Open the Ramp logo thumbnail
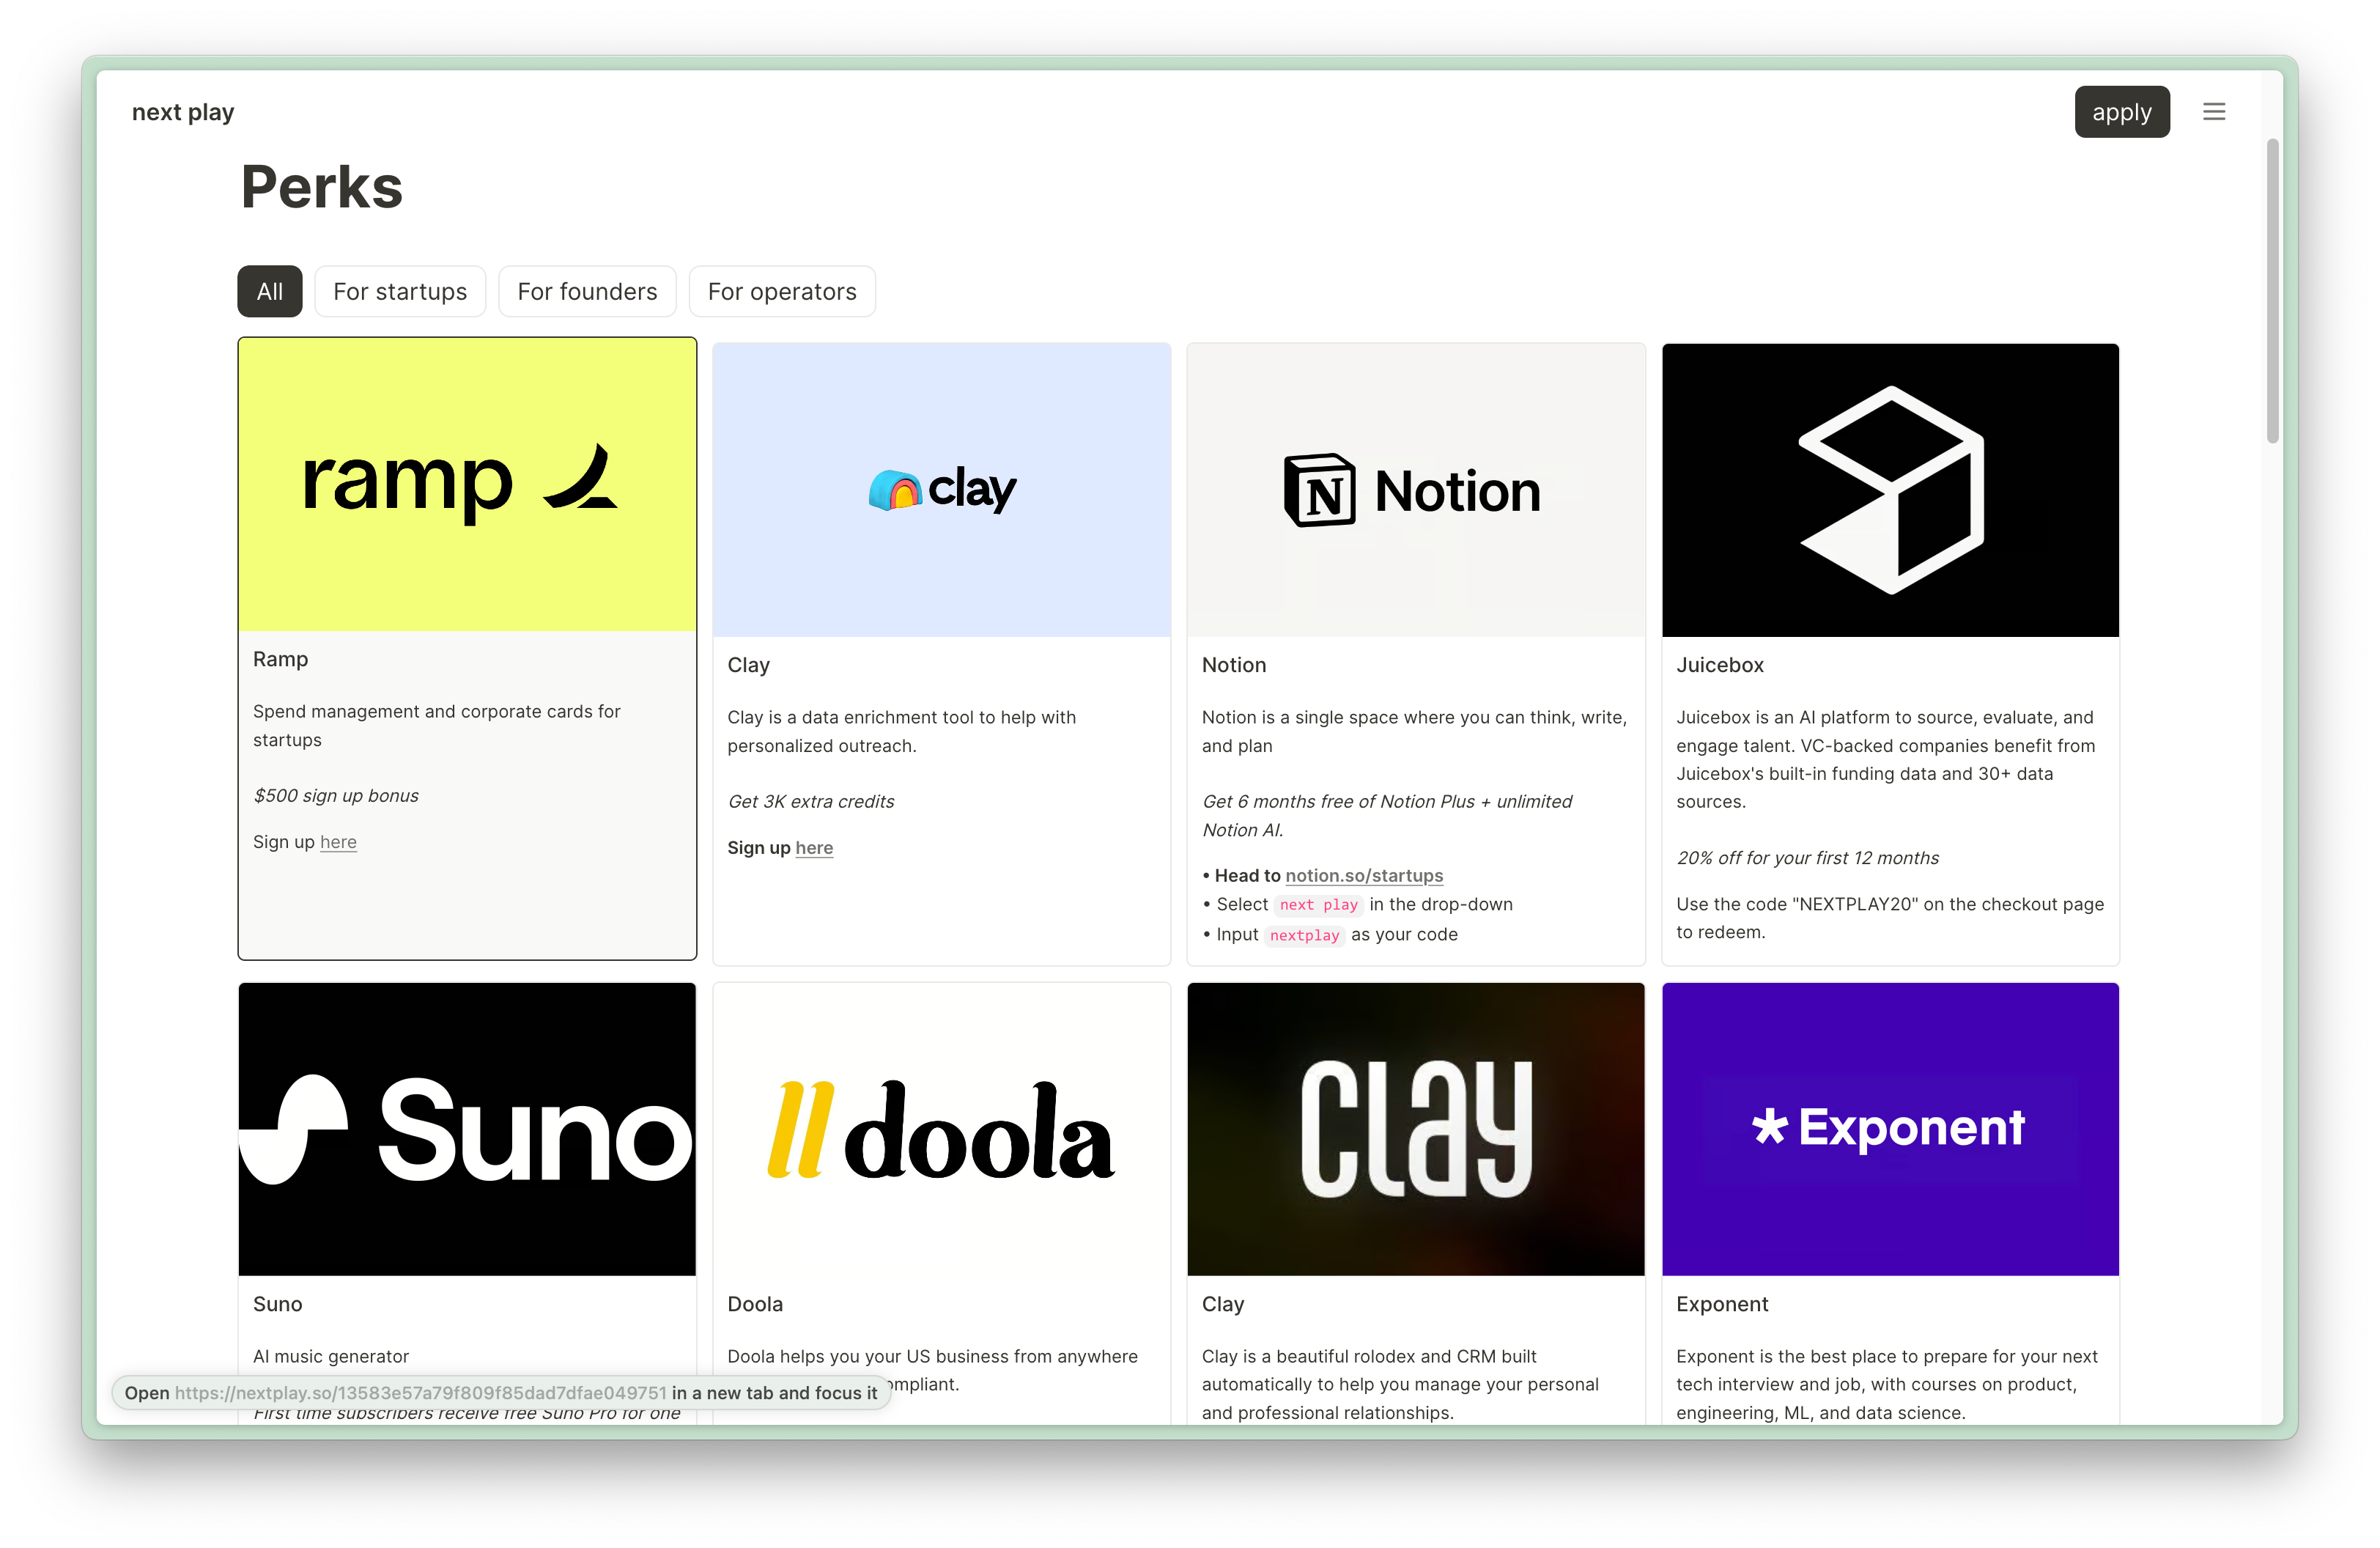 (x=467, y=485)
